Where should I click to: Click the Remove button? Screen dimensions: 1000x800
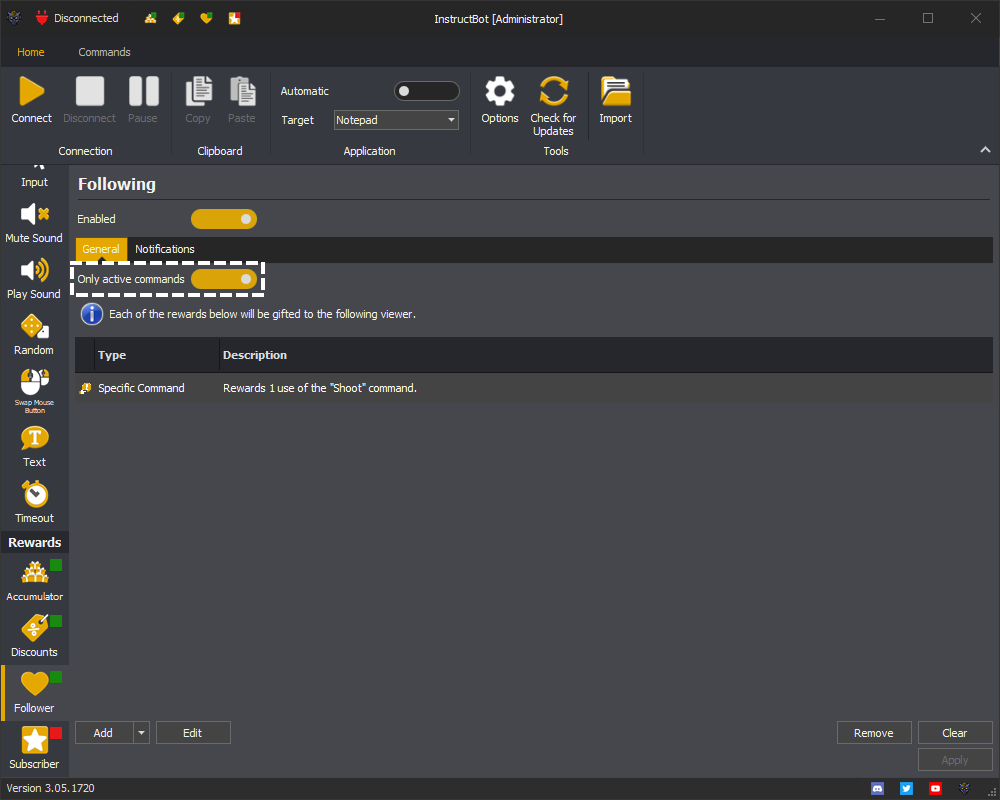tap(874, 733)
